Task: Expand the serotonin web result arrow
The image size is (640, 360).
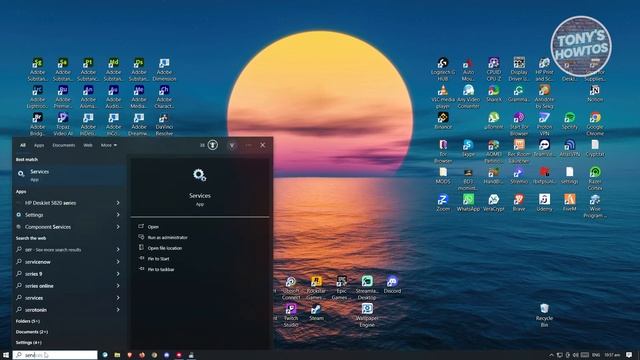Action: [x=118, y=310]
